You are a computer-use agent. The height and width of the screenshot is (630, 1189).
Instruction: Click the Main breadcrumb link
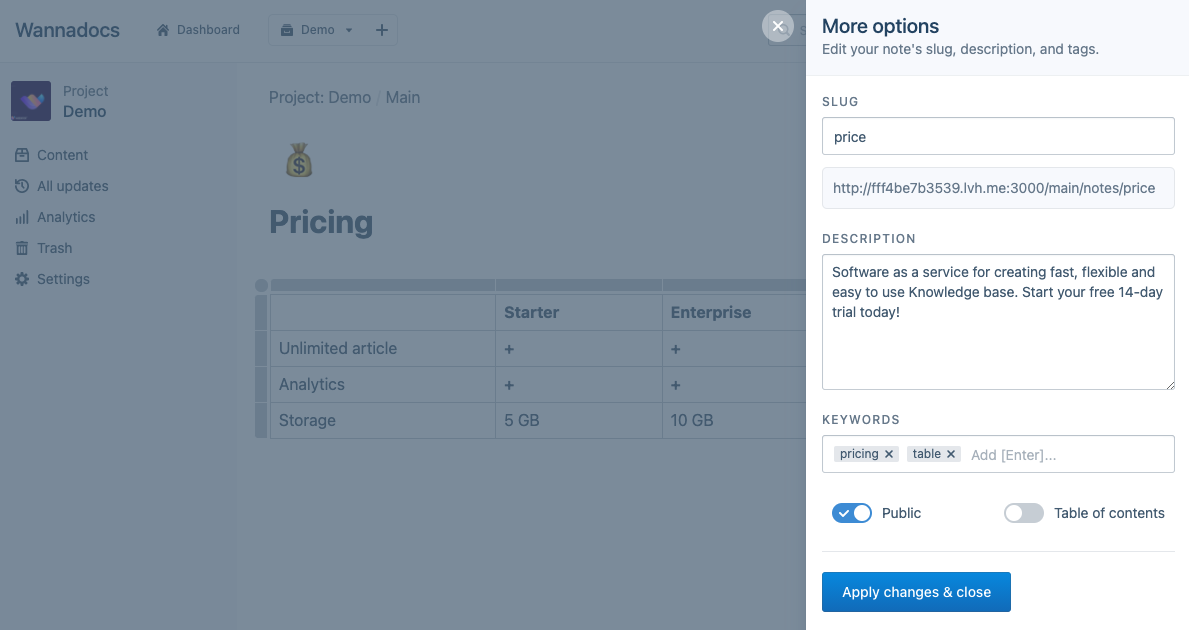click(x=403, y=97)
